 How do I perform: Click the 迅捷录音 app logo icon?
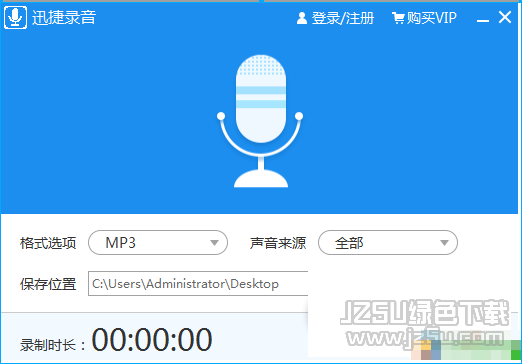point(15,17)
